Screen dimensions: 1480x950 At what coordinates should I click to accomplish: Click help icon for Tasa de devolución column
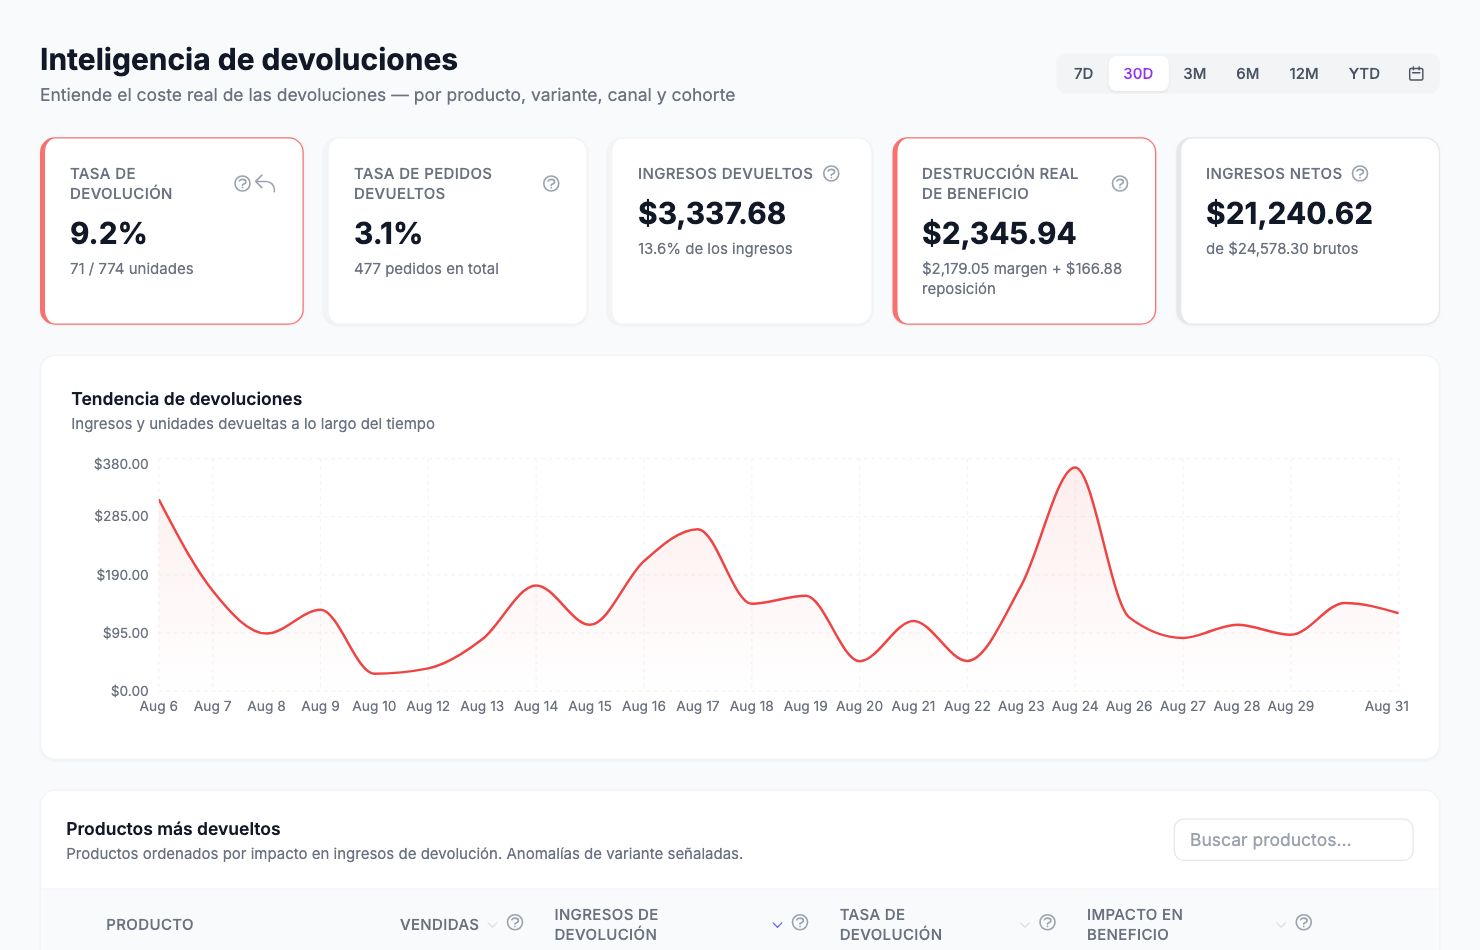coord(1048,922)
